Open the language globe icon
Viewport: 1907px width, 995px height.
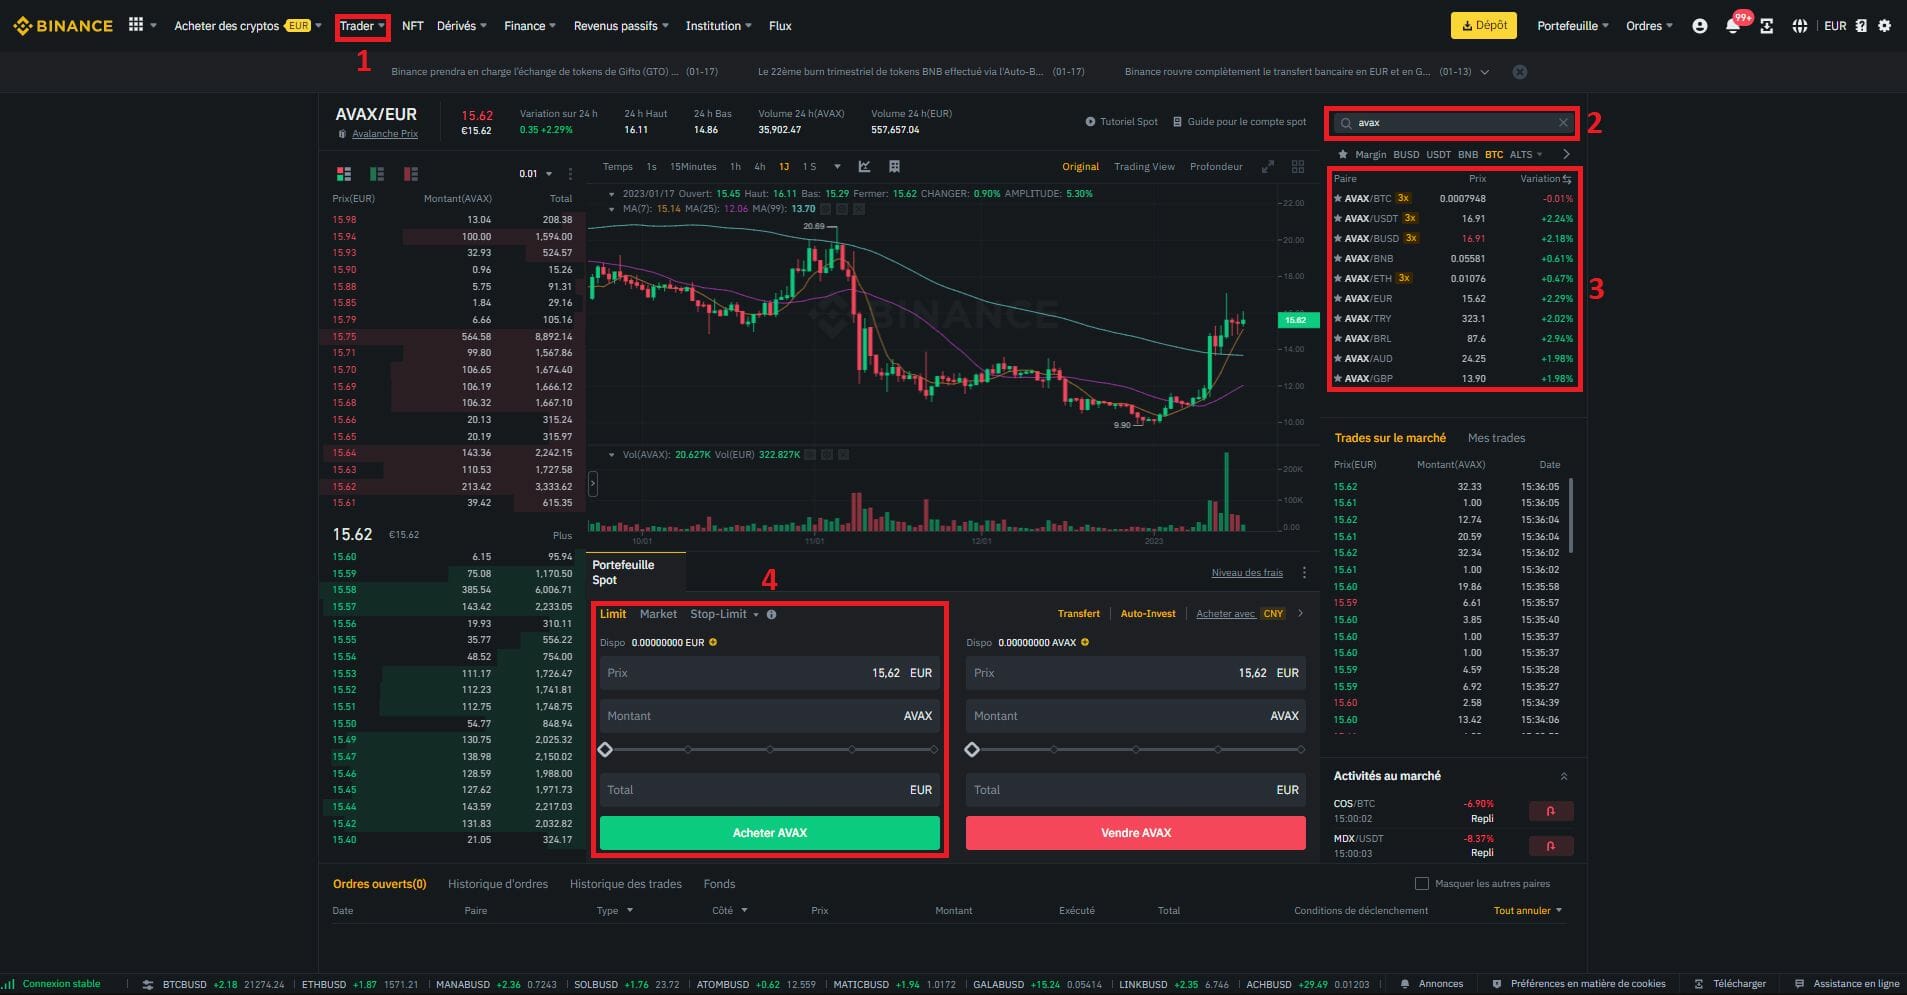(x=1800, y=26)
